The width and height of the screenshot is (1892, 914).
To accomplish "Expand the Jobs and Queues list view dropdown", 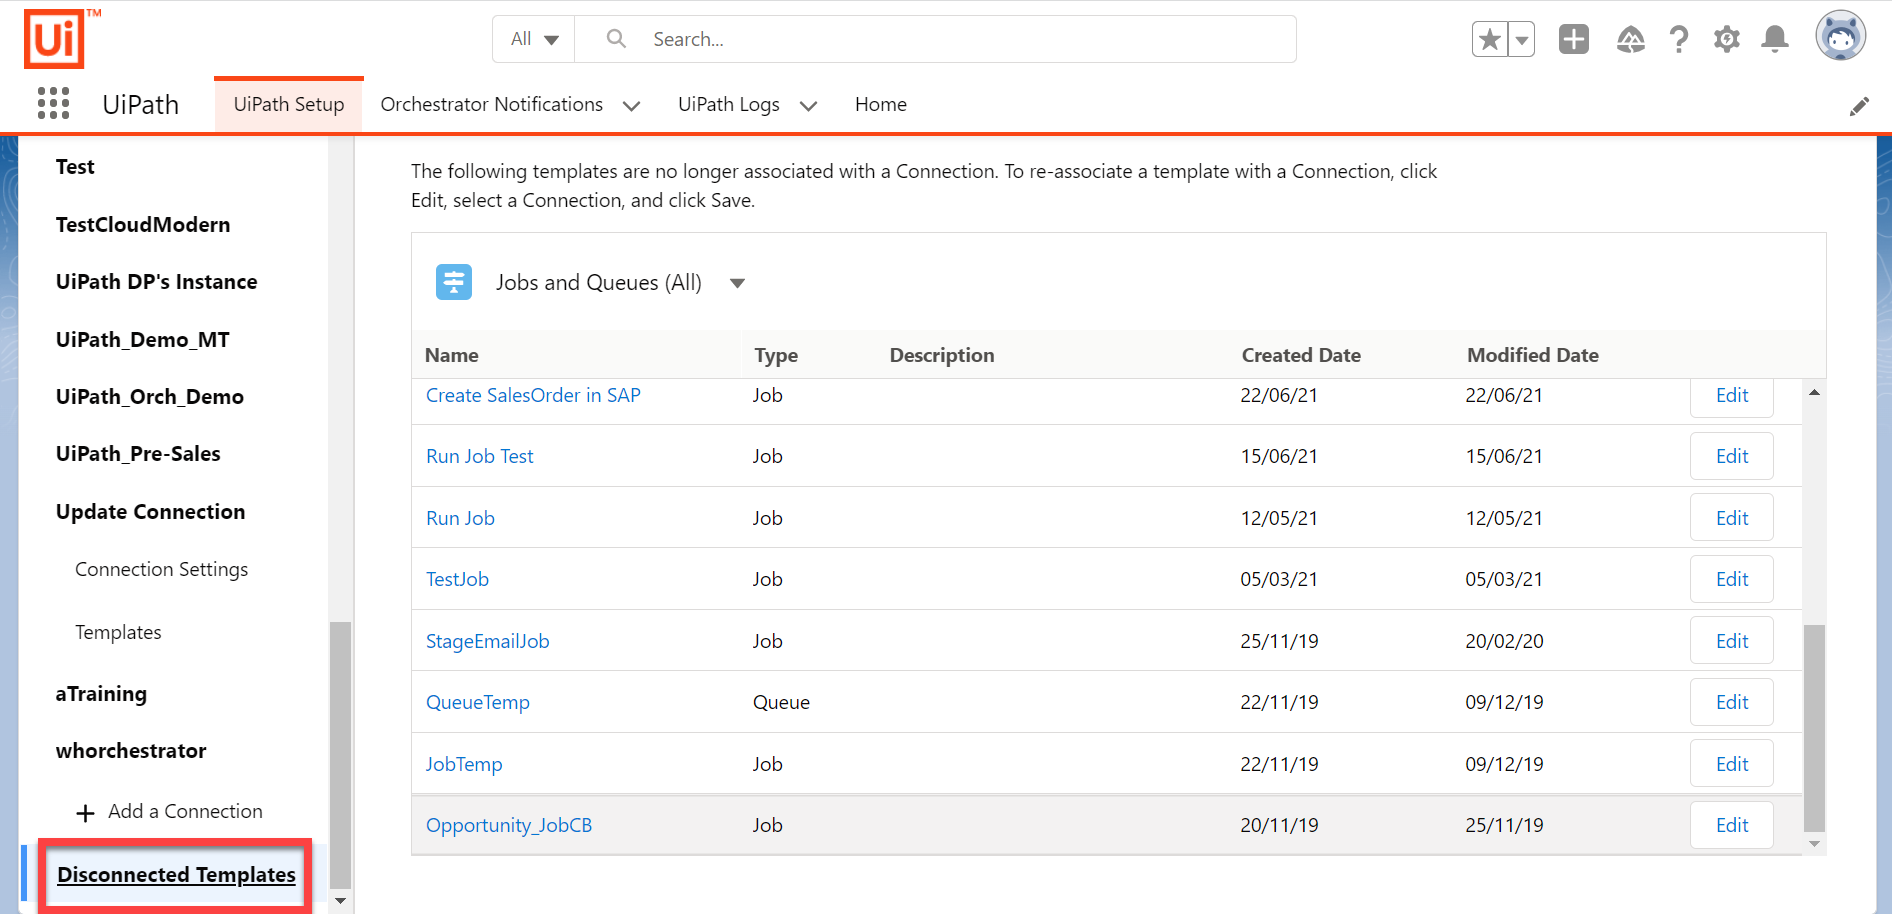I will (737, 283).
